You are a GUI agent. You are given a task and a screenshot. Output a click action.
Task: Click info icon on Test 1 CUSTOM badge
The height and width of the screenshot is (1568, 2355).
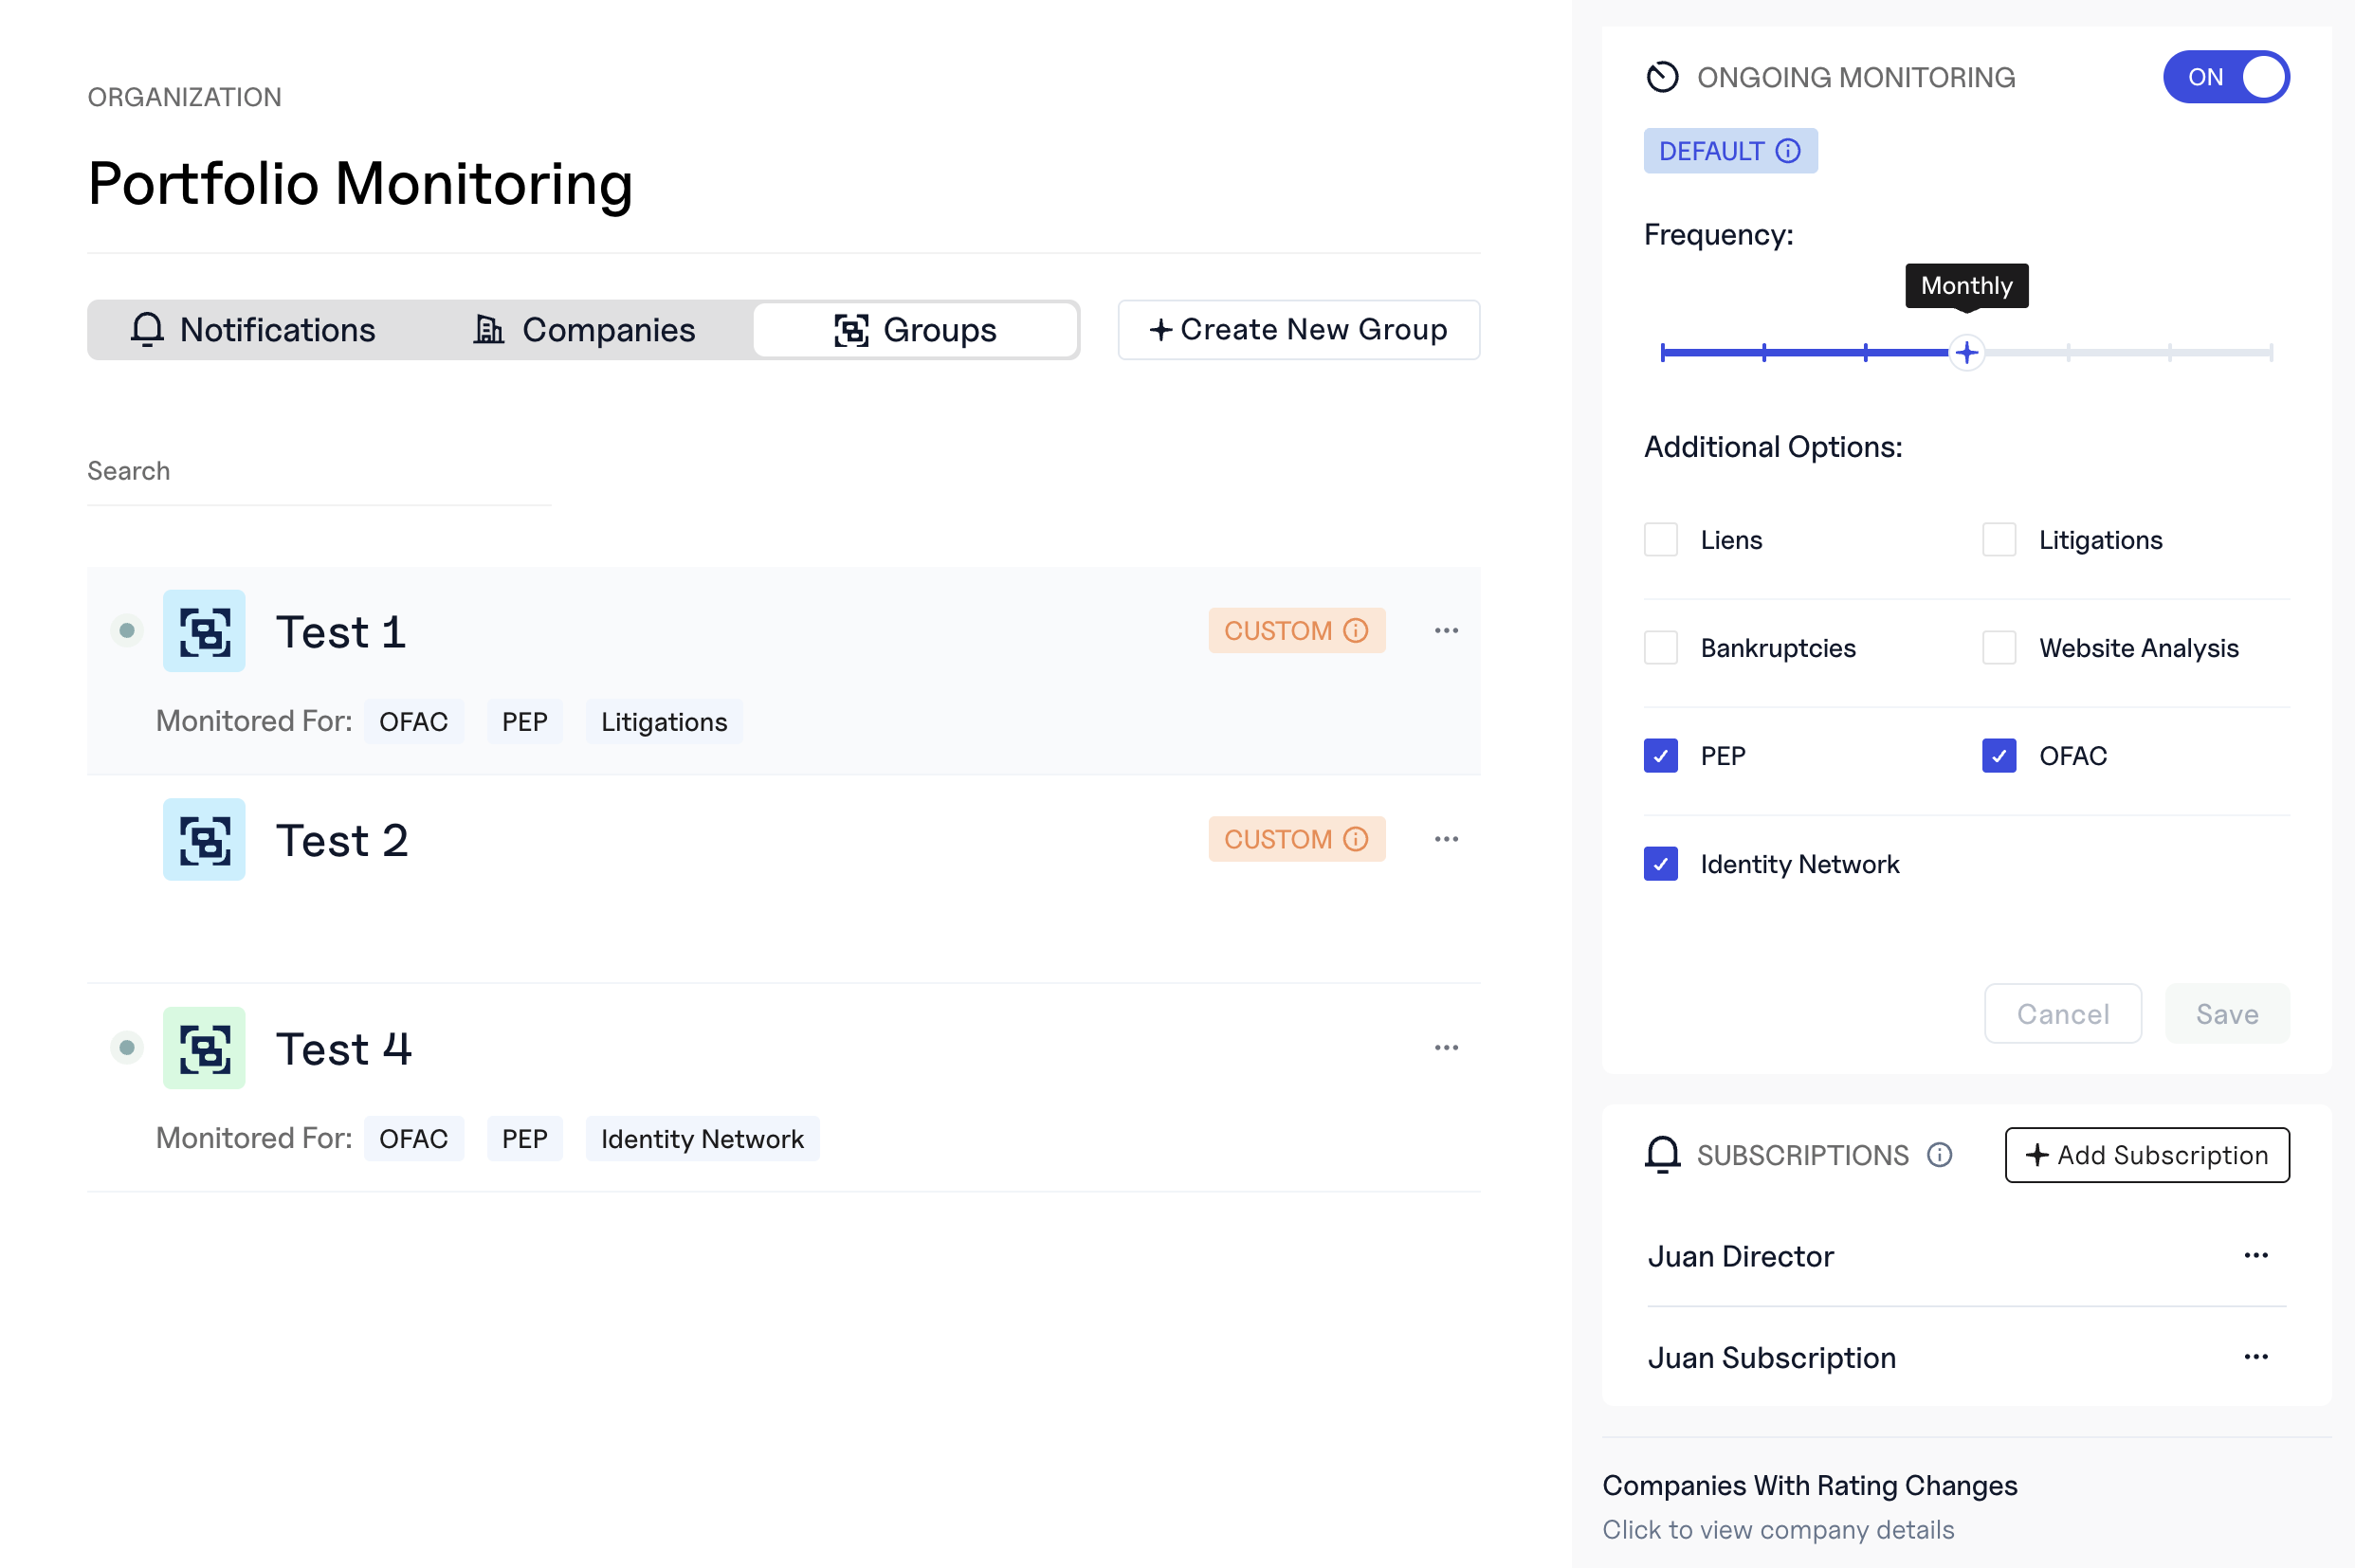(x=1356, y=631)
